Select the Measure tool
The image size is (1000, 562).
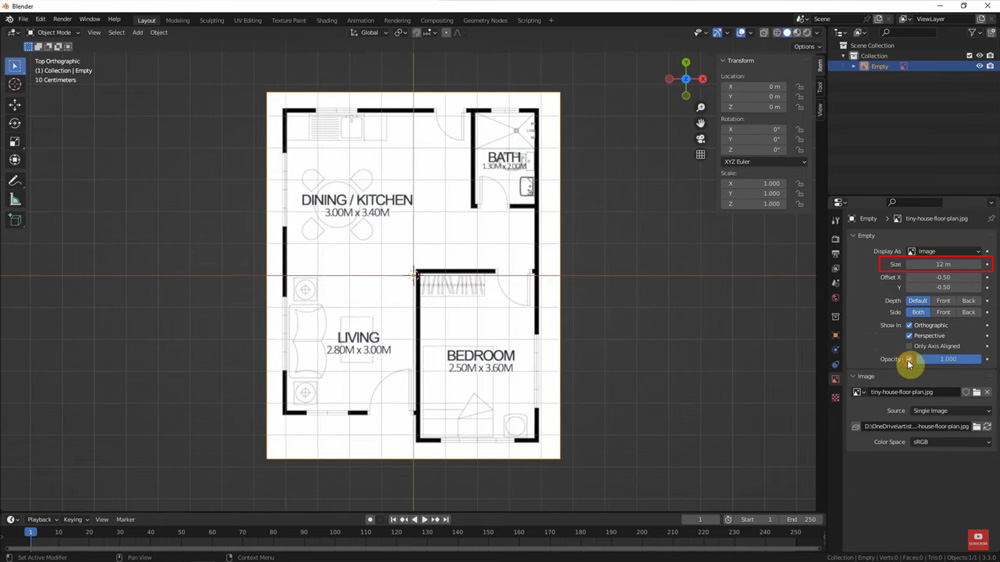point(15,200)
